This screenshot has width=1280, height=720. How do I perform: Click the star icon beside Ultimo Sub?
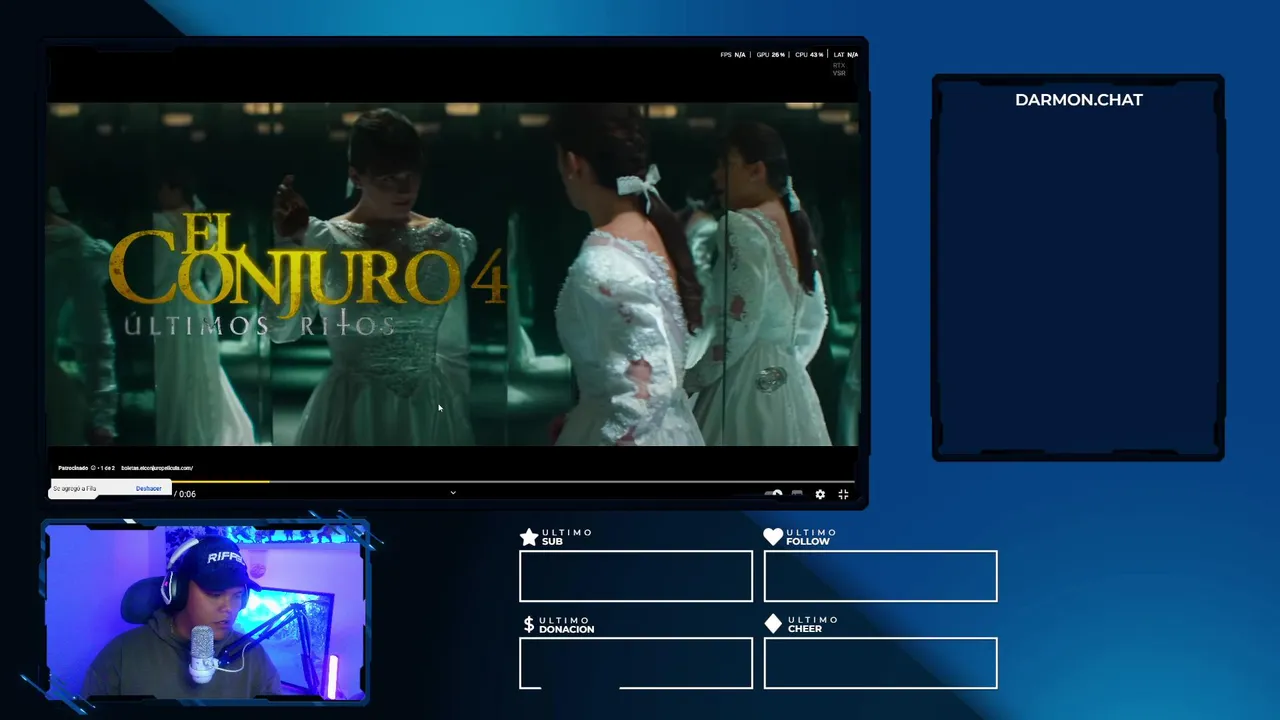point(529,538)
